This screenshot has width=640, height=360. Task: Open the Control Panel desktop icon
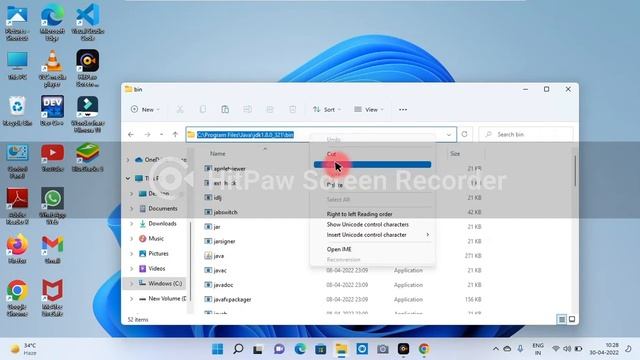(17, 161)
